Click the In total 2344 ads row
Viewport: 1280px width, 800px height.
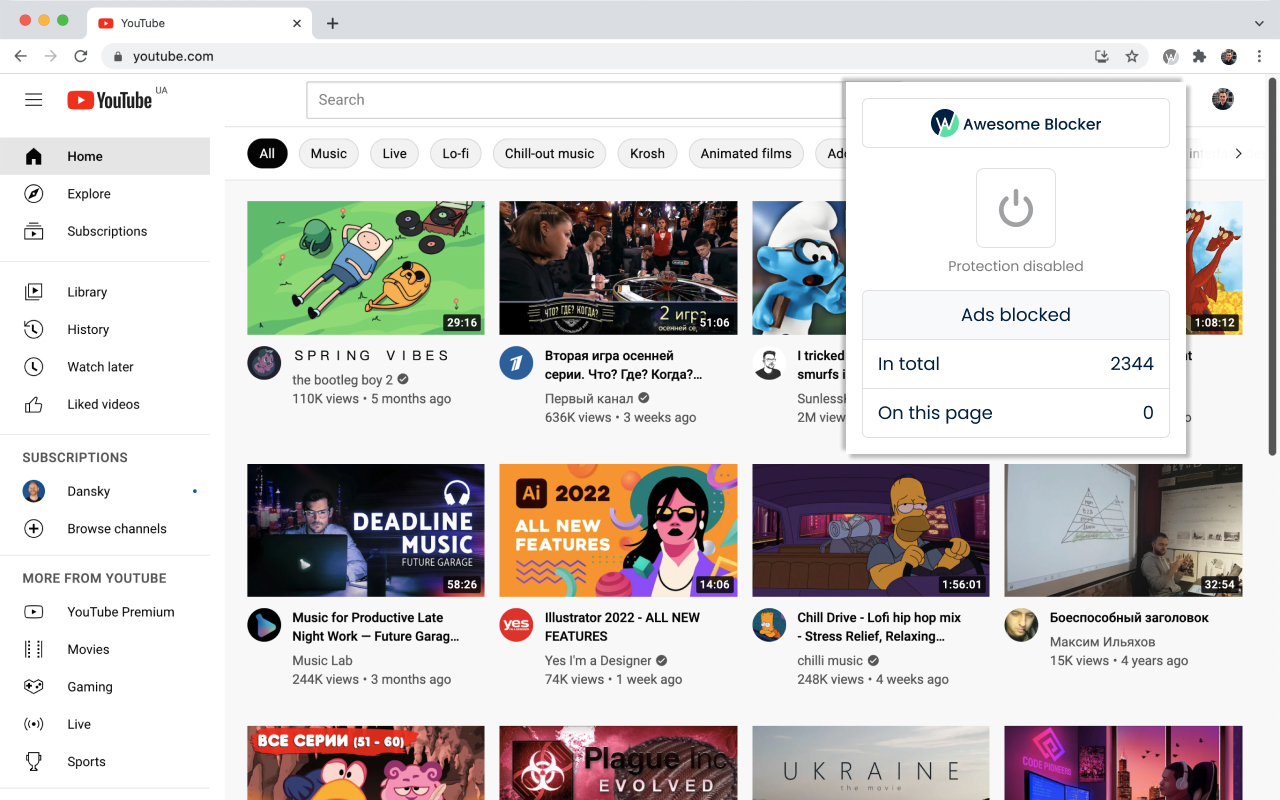click(1015, 364)
